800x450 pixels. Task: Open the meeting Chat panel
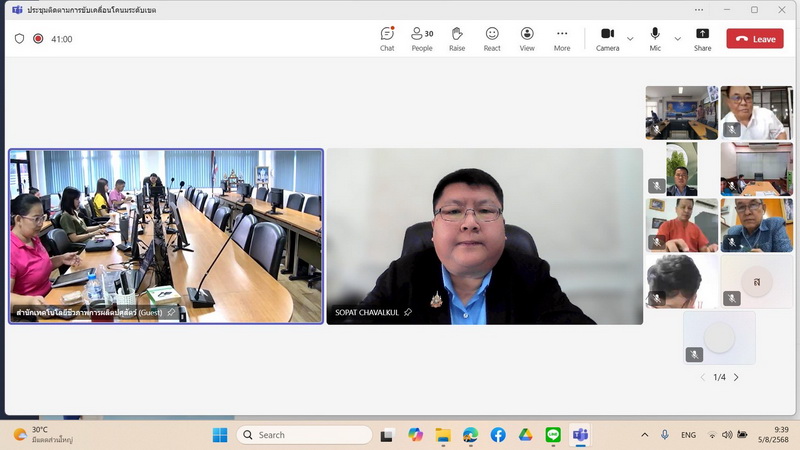point(387,38)
